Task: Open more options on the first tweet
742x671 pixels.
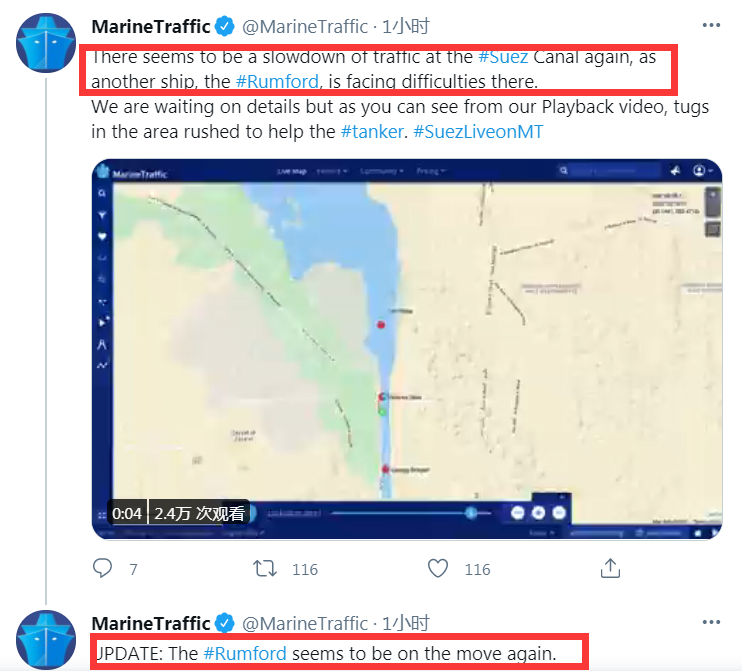Action: click(711, 25)
